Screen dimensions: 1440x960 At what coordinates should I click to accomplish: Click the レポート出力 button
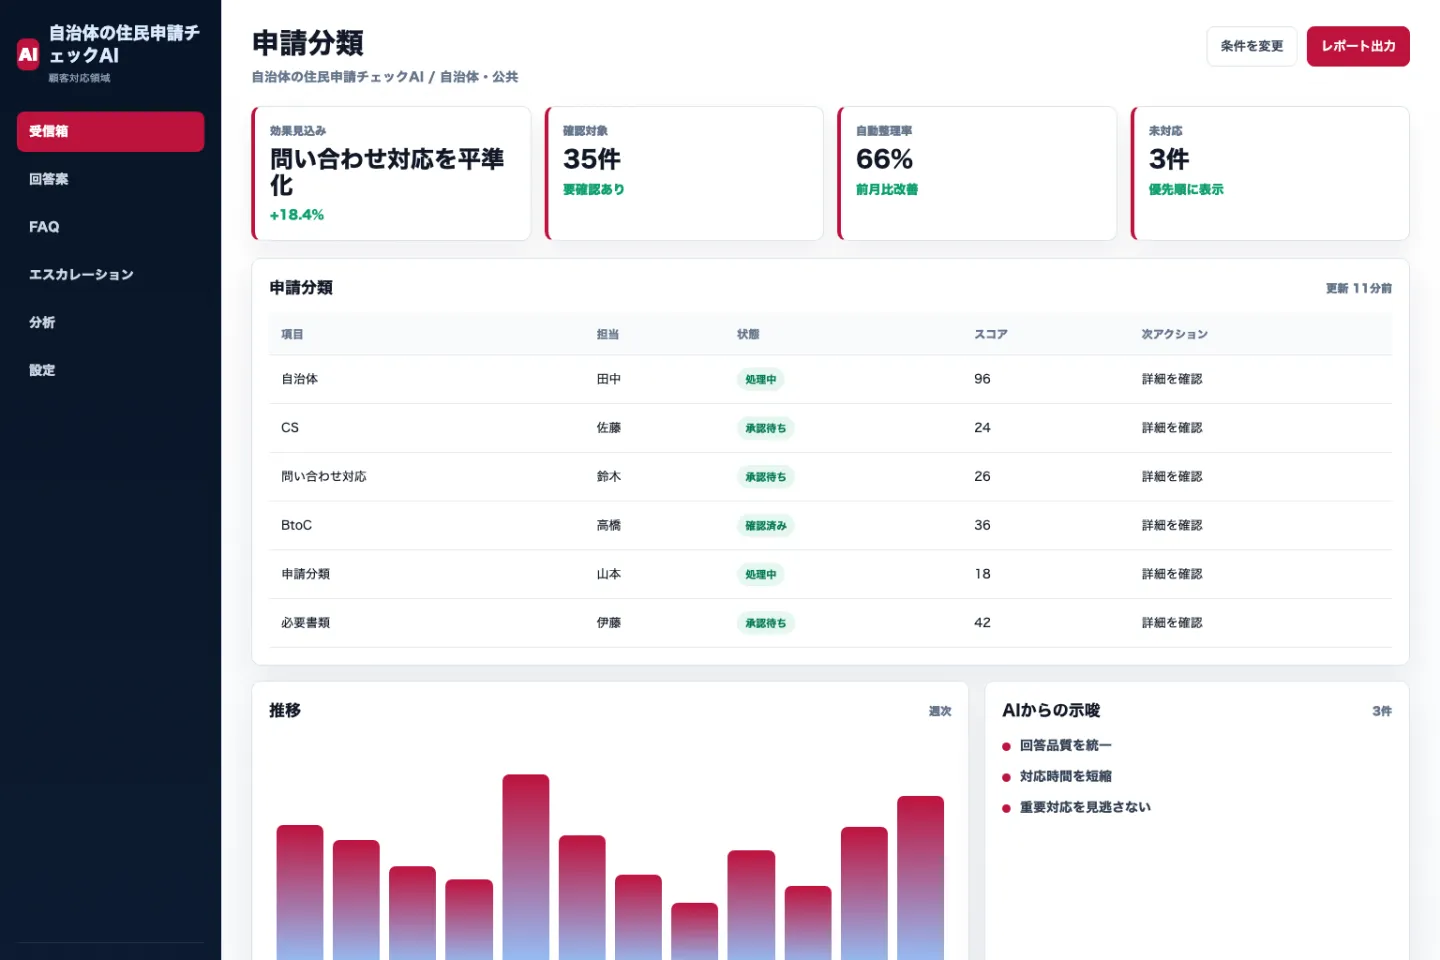pyautogui.click(x=1358, y=46)
